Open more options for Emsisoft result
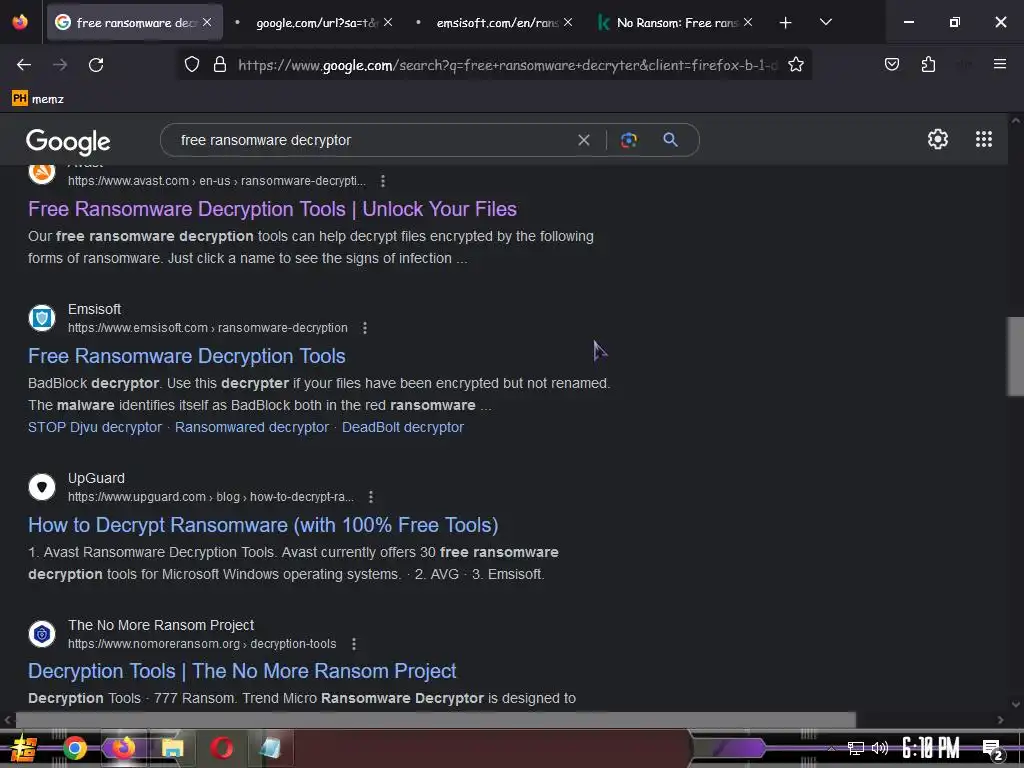 coord(364,328)
